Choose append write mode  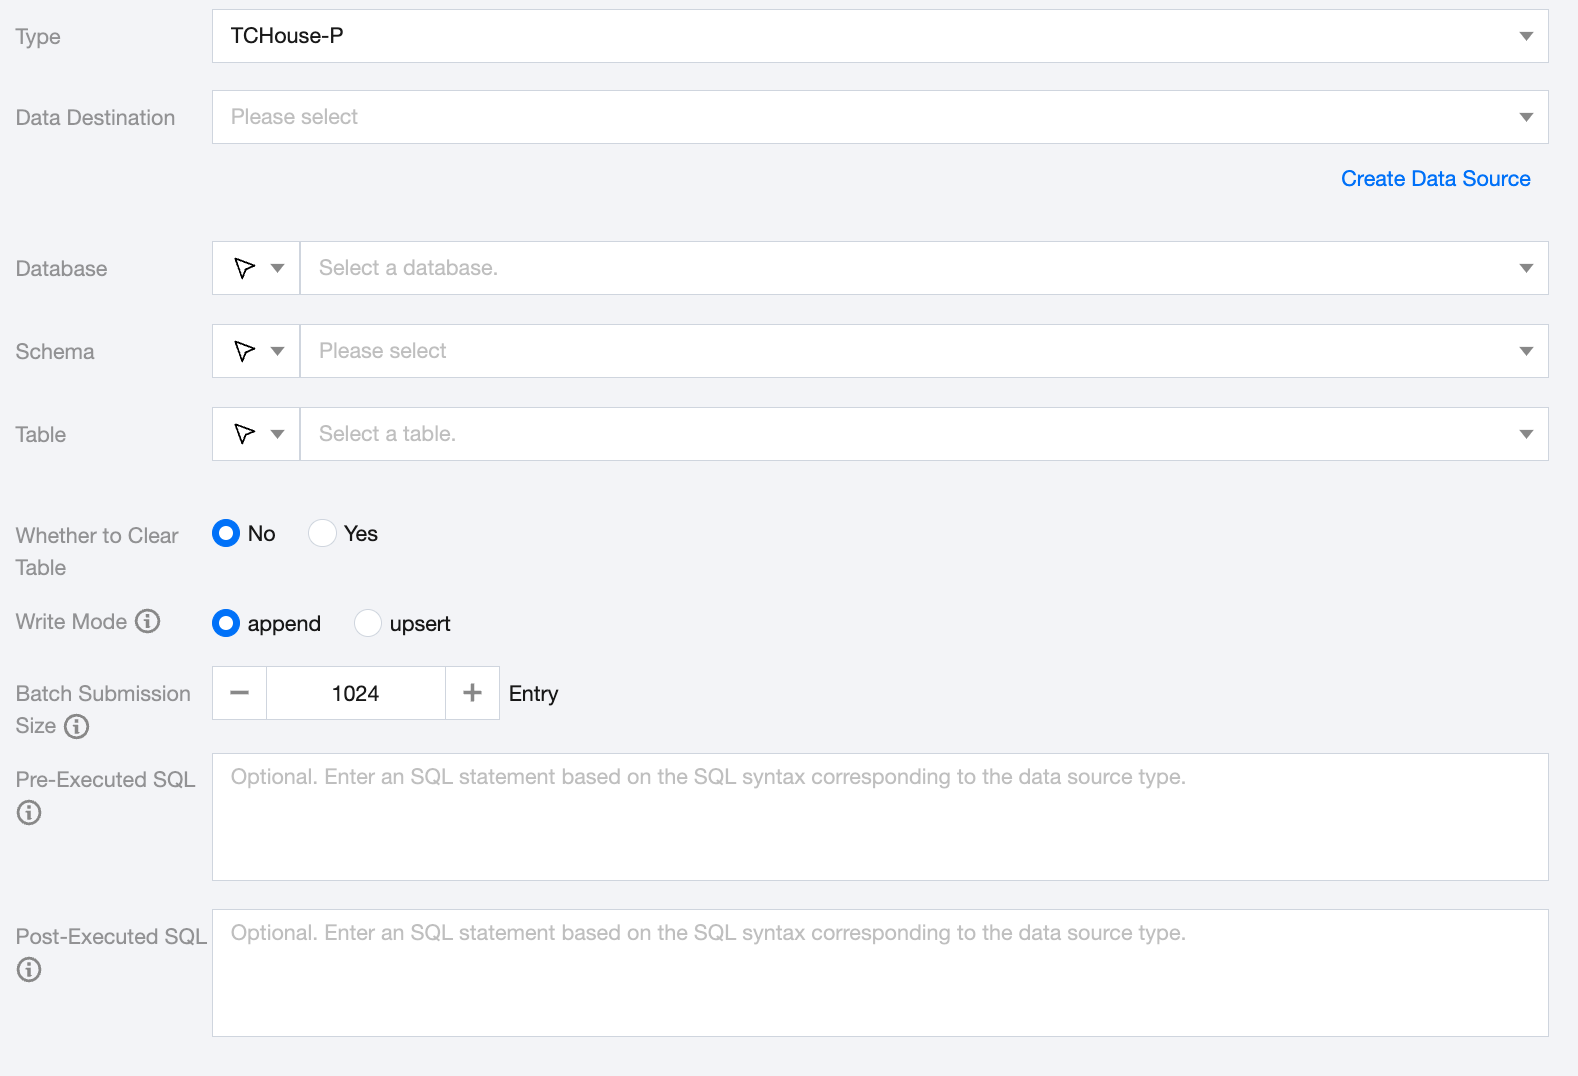226,623
